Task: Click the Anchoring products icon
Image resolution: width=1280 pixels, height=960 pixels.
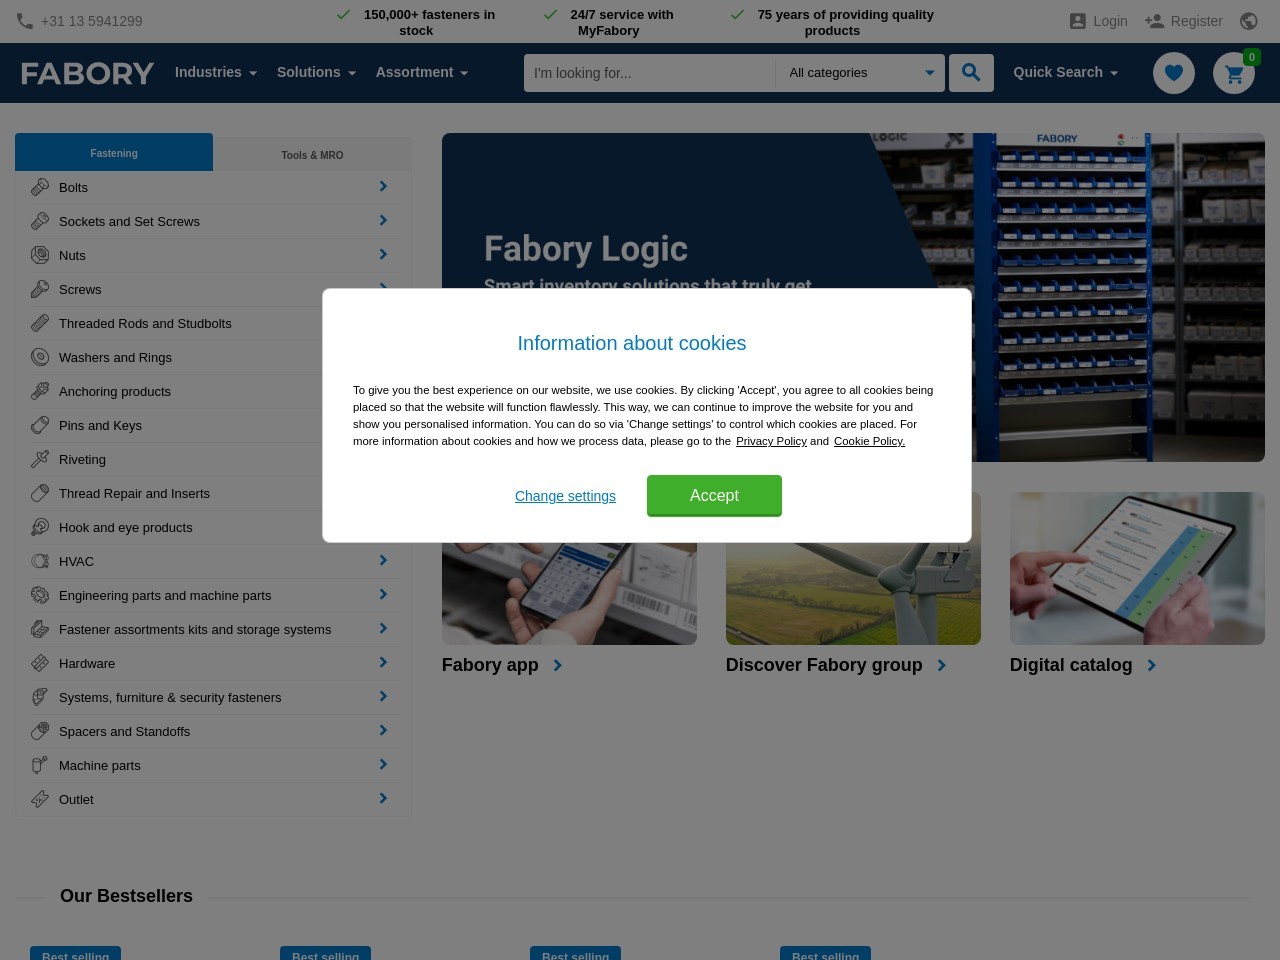Action: [x=40, y=391]
